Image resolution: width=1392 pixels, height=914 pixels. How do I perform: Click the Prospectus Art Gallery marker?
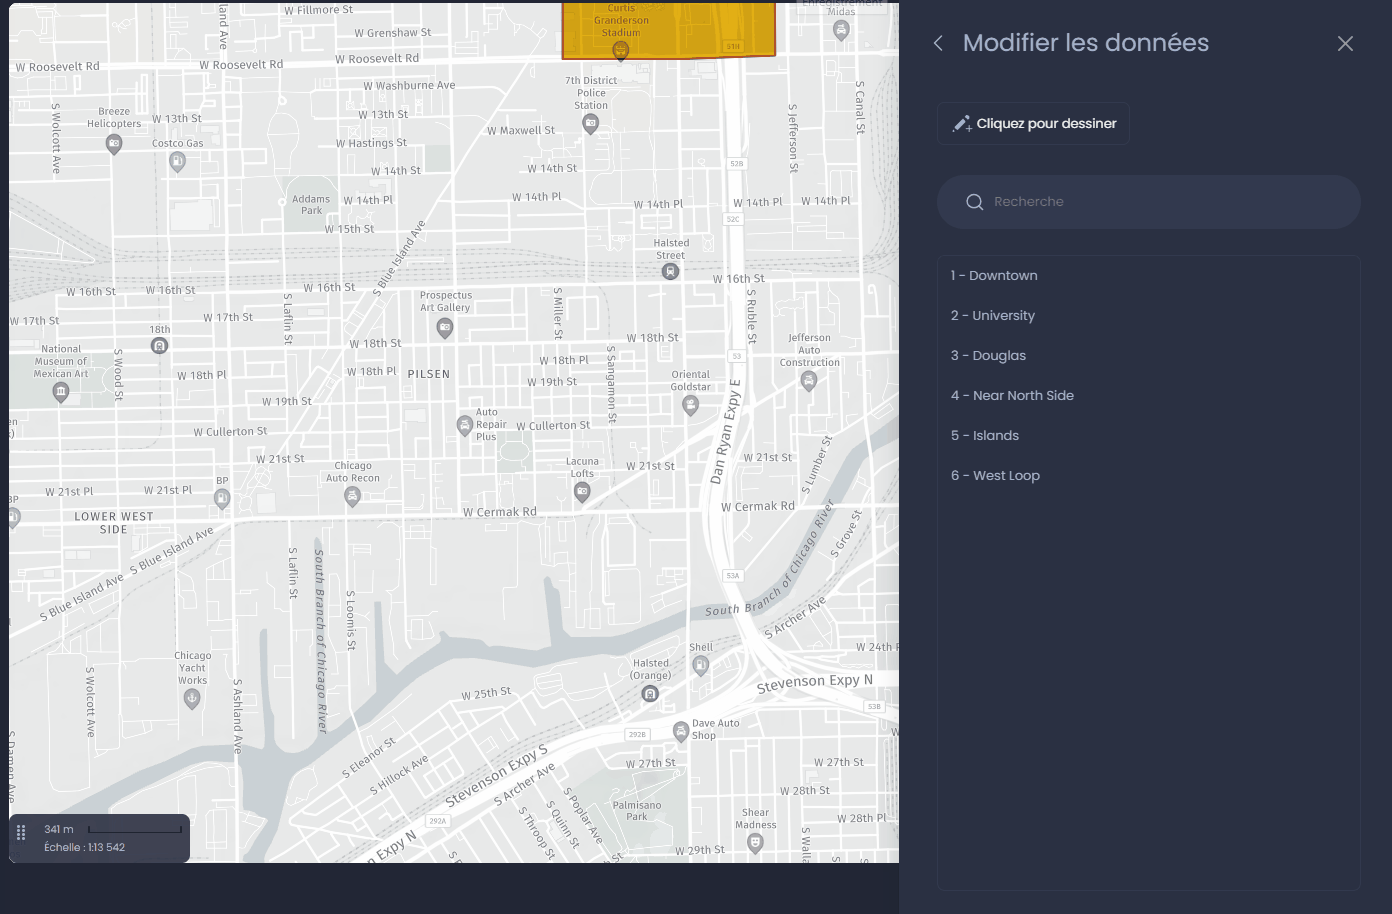445,327
